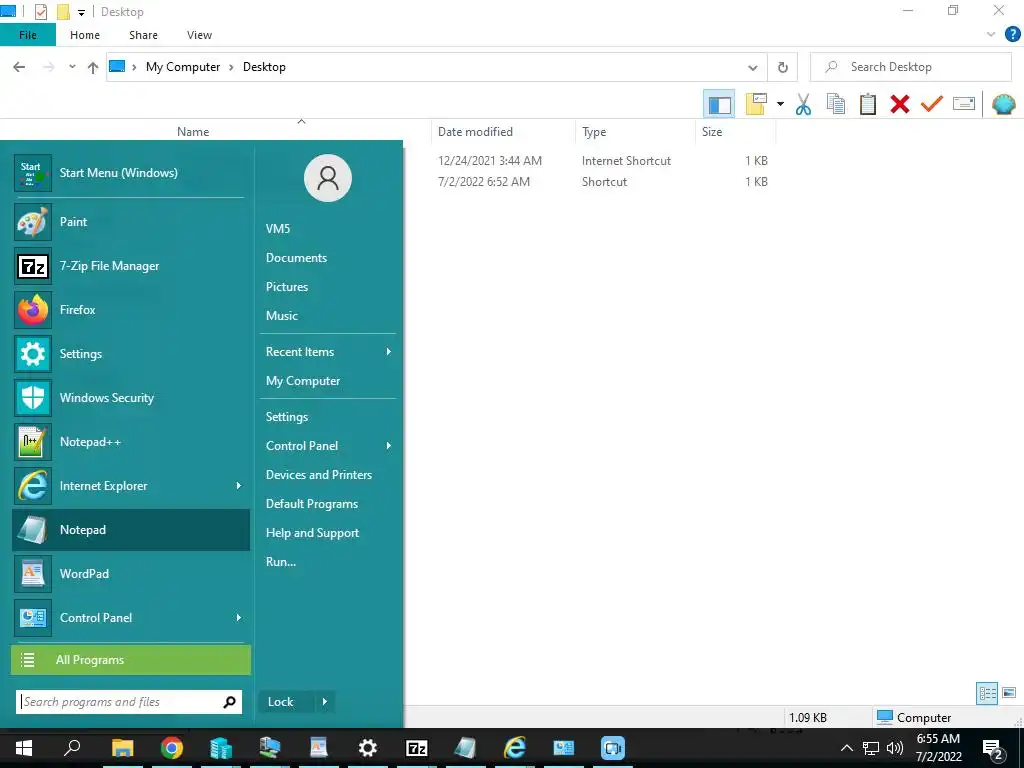Image resolution: width=1024 pixels, height=768 pixels.
Task: Toggle the navigation pane toolbar button
Action: 719,104
